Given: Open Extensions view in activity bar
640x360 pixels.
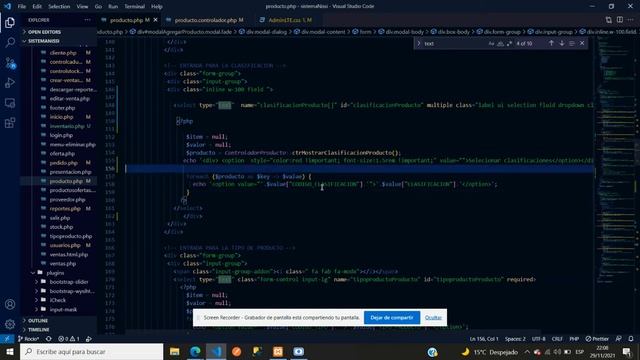Looking at the screenshot, I should pos(10,123).
